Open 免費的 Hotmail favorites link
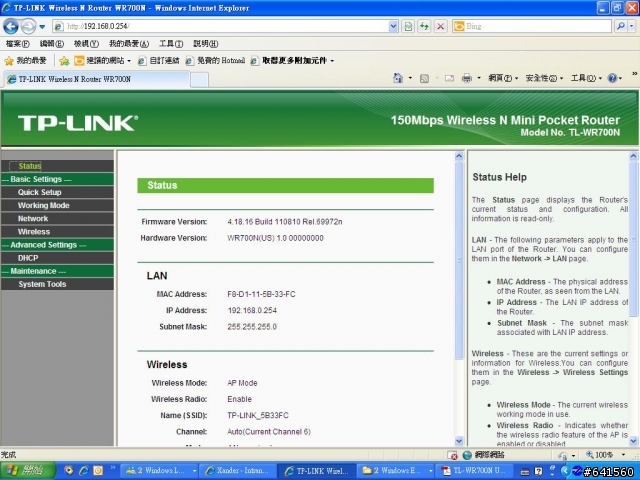Screen dimensions: 640x480 coord(215,61)
